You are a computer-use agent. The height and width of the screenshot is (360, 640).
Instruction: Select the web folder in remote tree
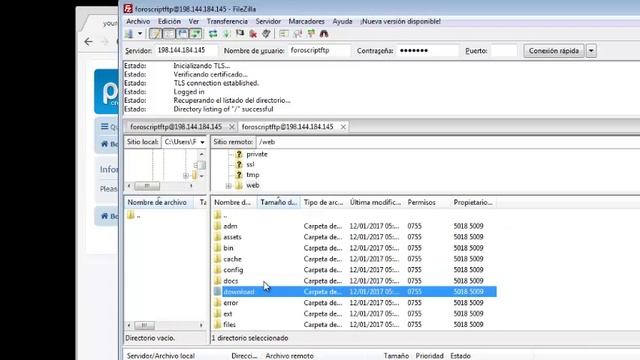(x=253, y=185)
